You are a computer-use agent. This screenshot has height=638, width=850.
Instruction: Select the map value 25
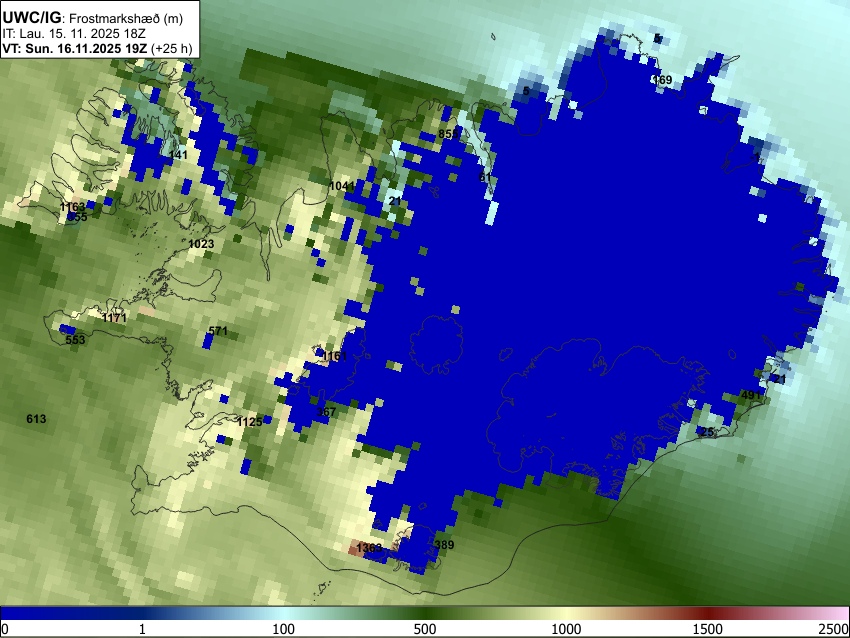coord(707,431)
